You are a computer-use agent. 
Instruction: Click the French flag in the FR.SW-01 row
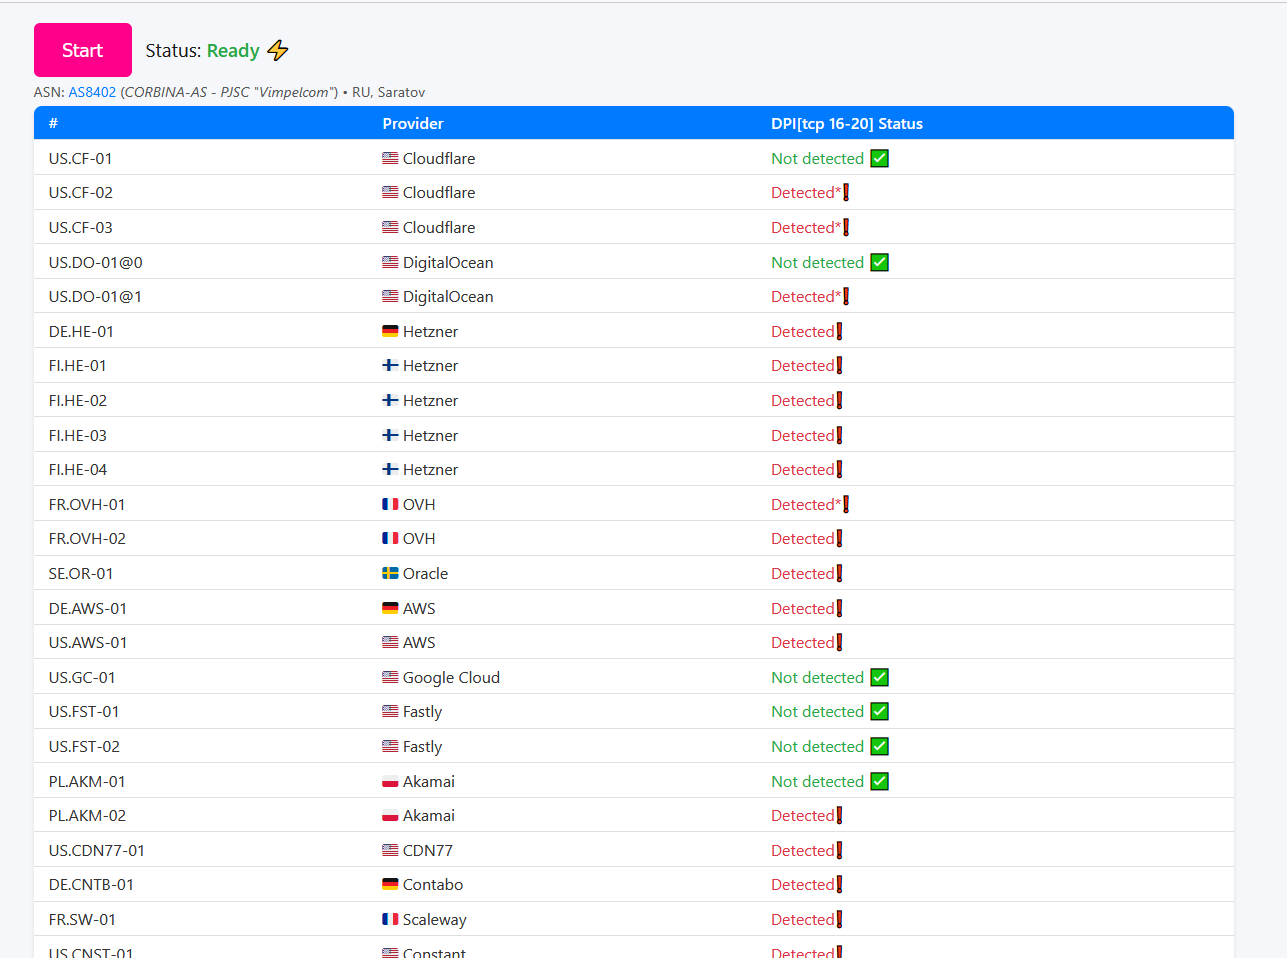tap(390, 919)
